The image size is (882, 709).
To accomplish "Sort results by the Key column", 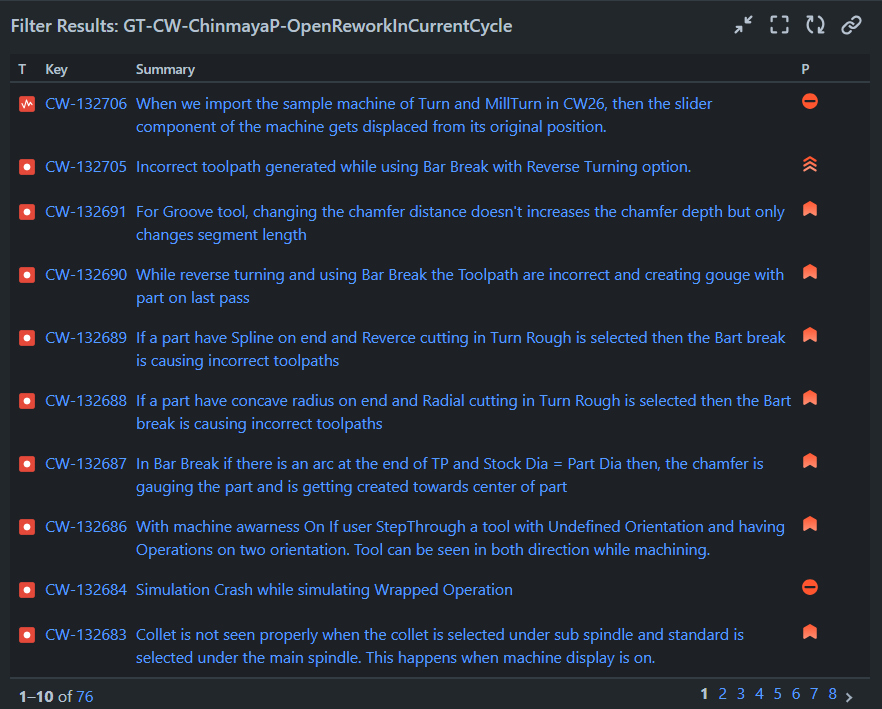I will click(x=56, y=69).
